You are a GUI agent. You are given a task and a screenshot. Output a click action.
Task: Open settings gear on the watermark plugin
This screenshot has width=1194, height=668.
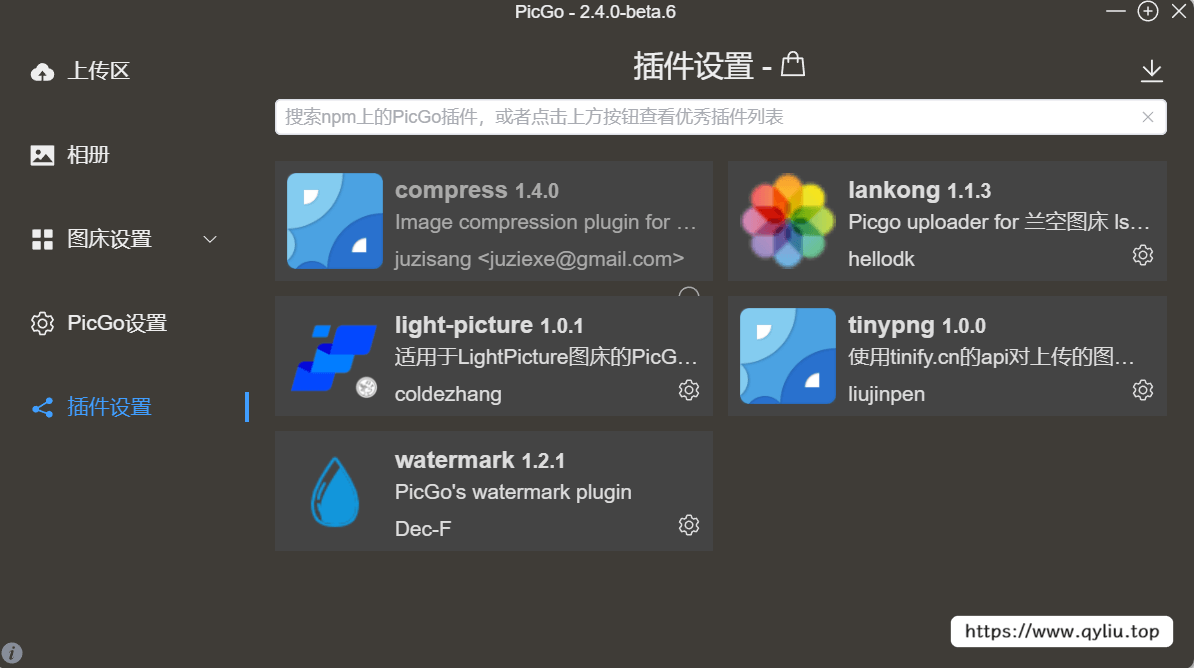pyautogui.click(x=688, y=524)
